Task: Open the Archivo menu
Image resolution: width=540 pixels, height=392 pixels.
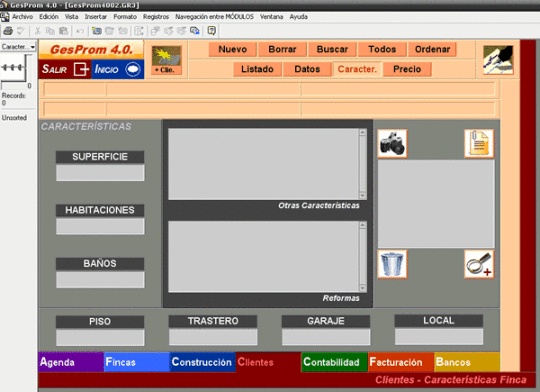Action: [x=23, y=17]
